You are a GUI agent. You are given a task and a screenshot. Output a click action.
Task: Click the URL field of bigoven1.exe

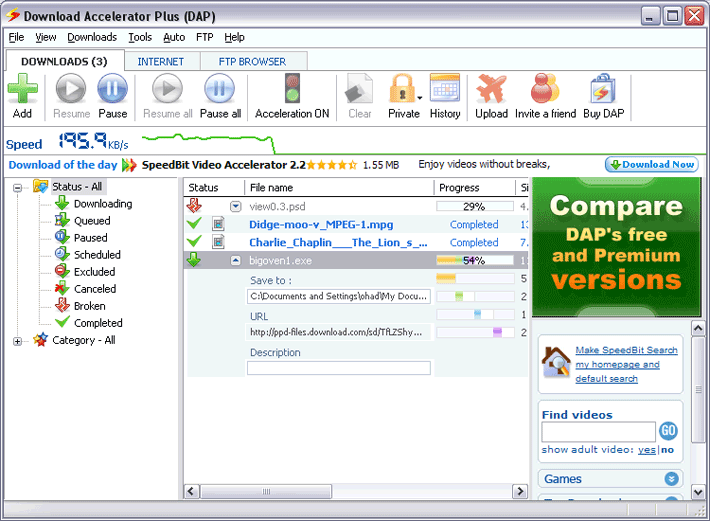(339, 332)
